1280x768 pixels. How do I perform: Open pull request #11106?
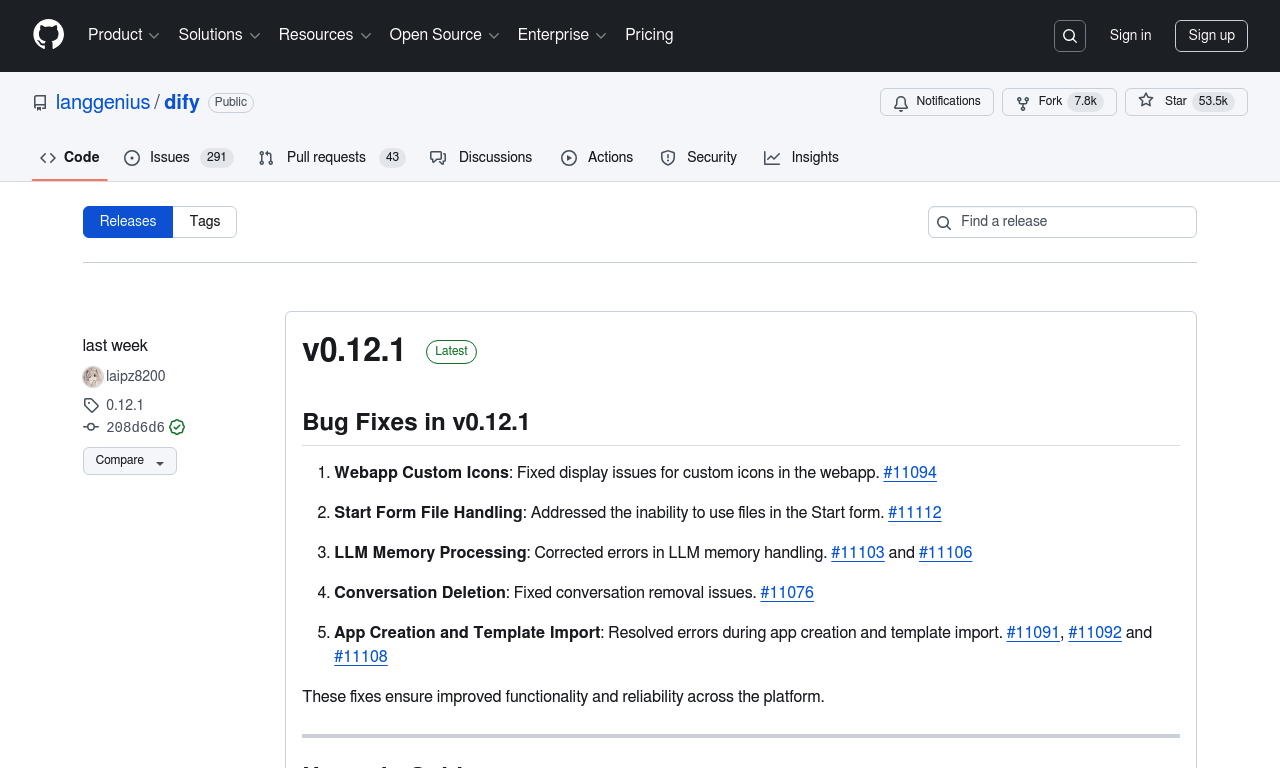(x=946, y=553)
